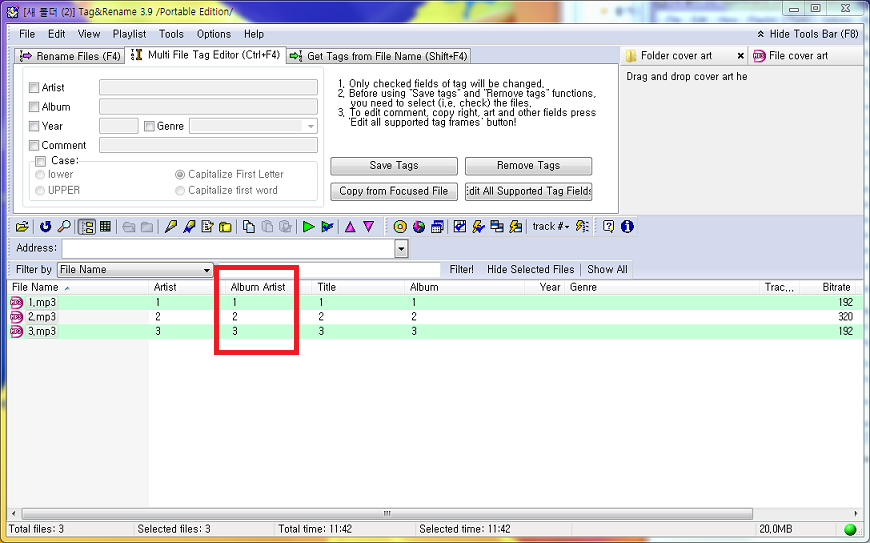This screenshot has width=870, height=543.
Task: Click Show All in filter bar
Action: point(607,270)
